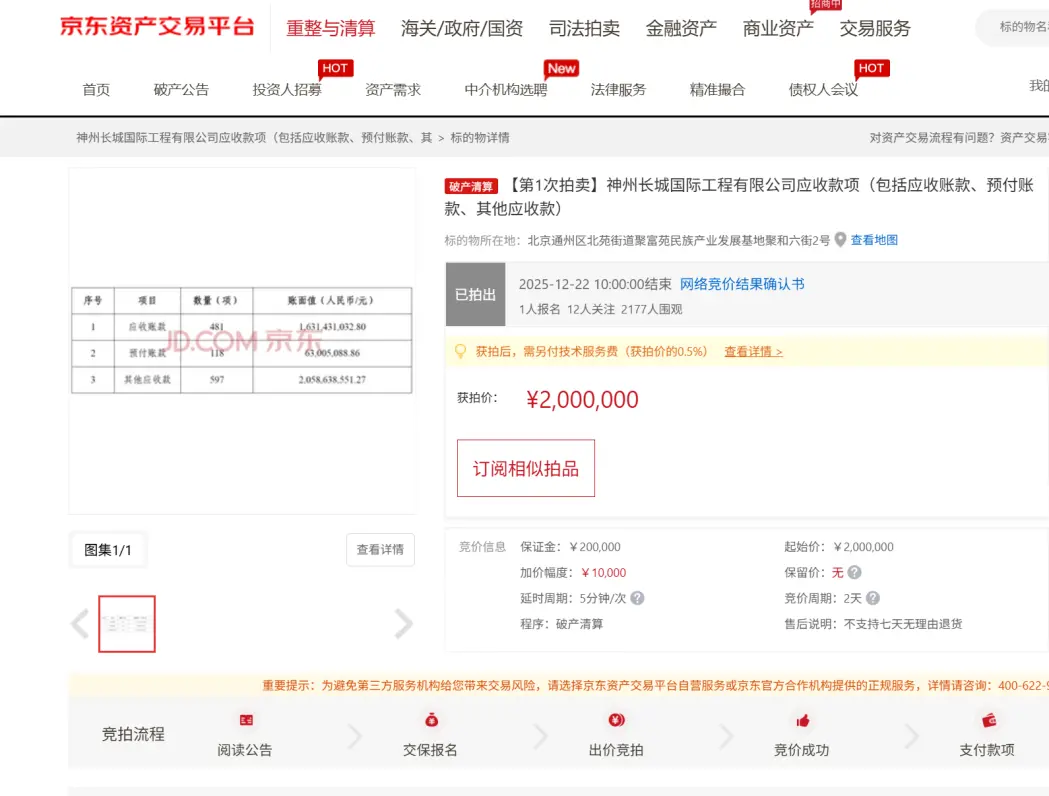
Task: Click the 出价竞拍 yuan icon
Action: [616, 720]
